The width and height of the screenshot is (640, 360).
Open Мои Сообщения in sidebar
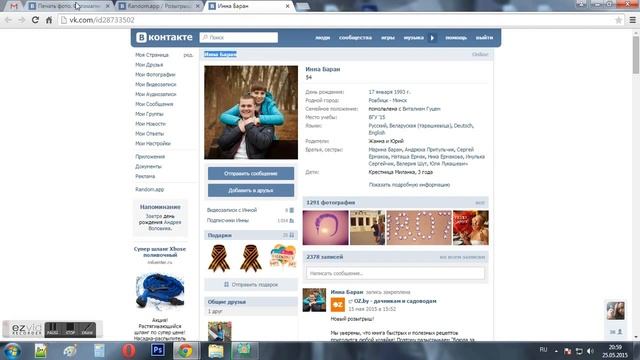(x=154, y=104)
